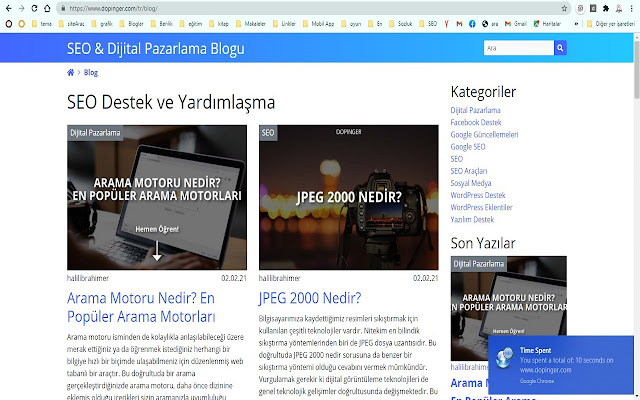Screen dimensions: 640x400
Task: Open the Gmail bookmark
Action: (509, 23)
